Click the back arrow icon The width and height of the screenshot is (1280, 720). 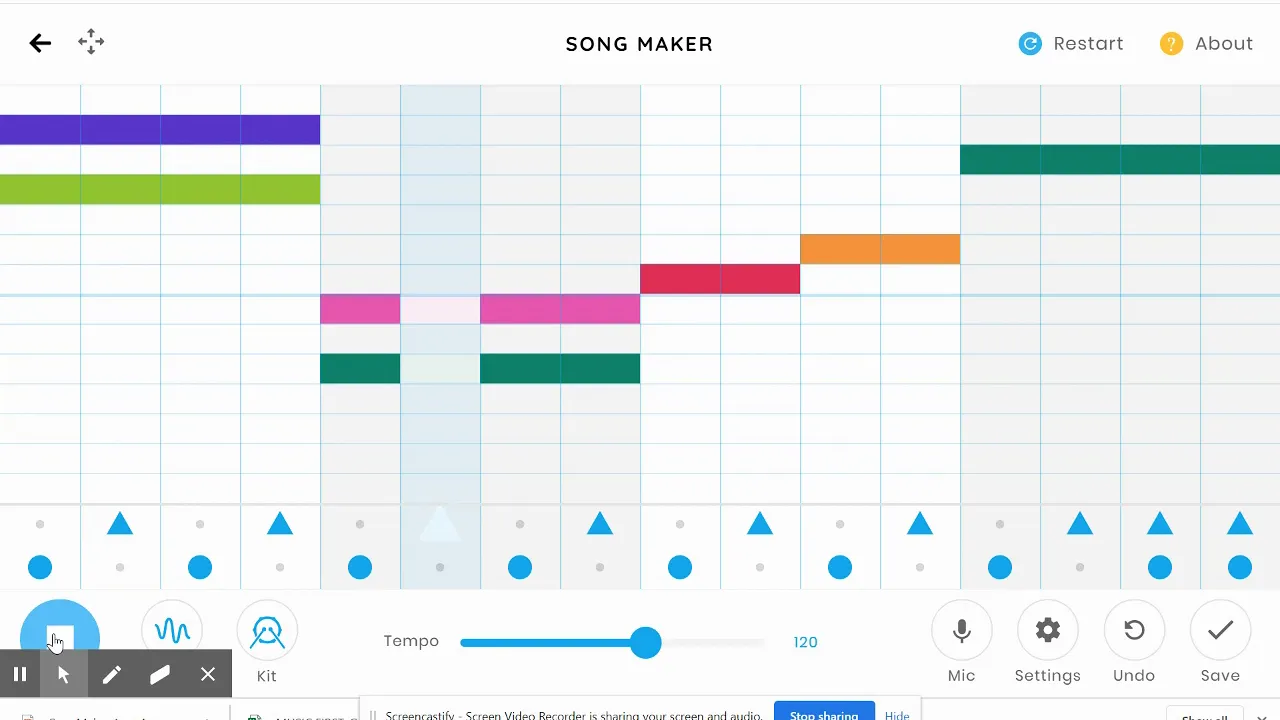(40, 43)
